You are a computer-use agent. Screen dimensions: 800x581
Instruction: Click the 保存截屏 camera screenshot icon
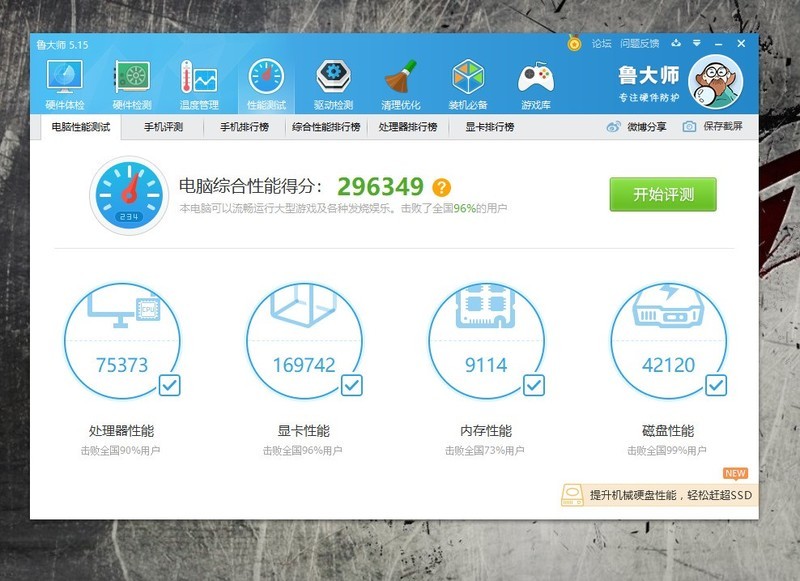pos(687,126)
